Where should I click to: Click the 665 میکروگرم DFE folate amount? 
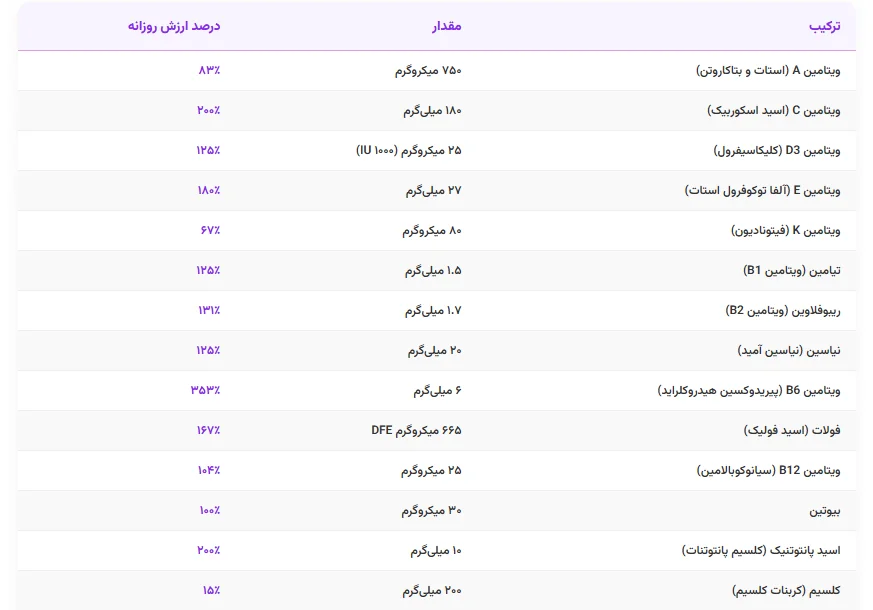point(416,431)
